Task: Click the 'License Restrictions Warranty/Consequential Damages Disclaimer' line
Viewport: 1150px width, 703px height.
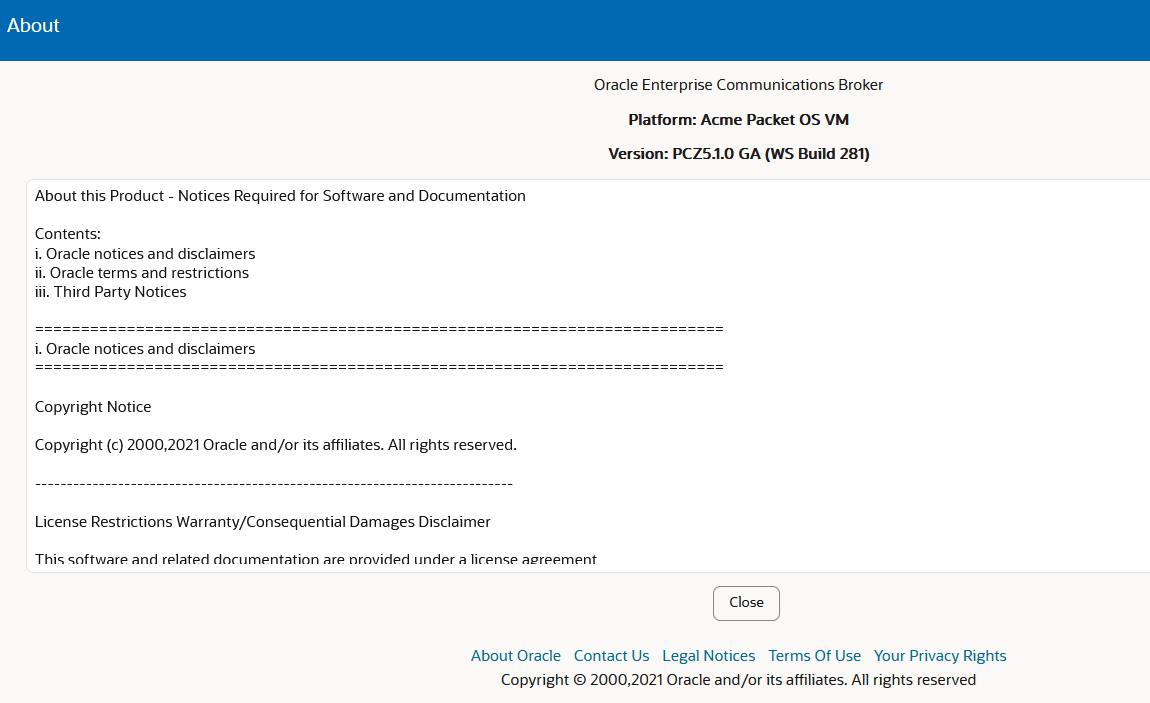Action: click(x=263, y=522)
